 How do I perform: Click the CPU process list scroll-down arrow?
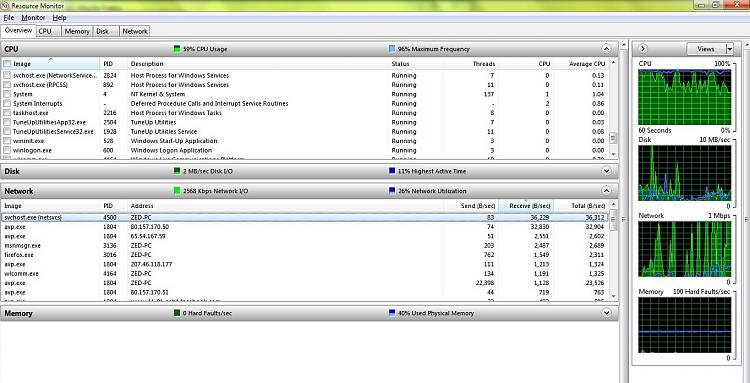pyautogui.click(x=614, y=154)
